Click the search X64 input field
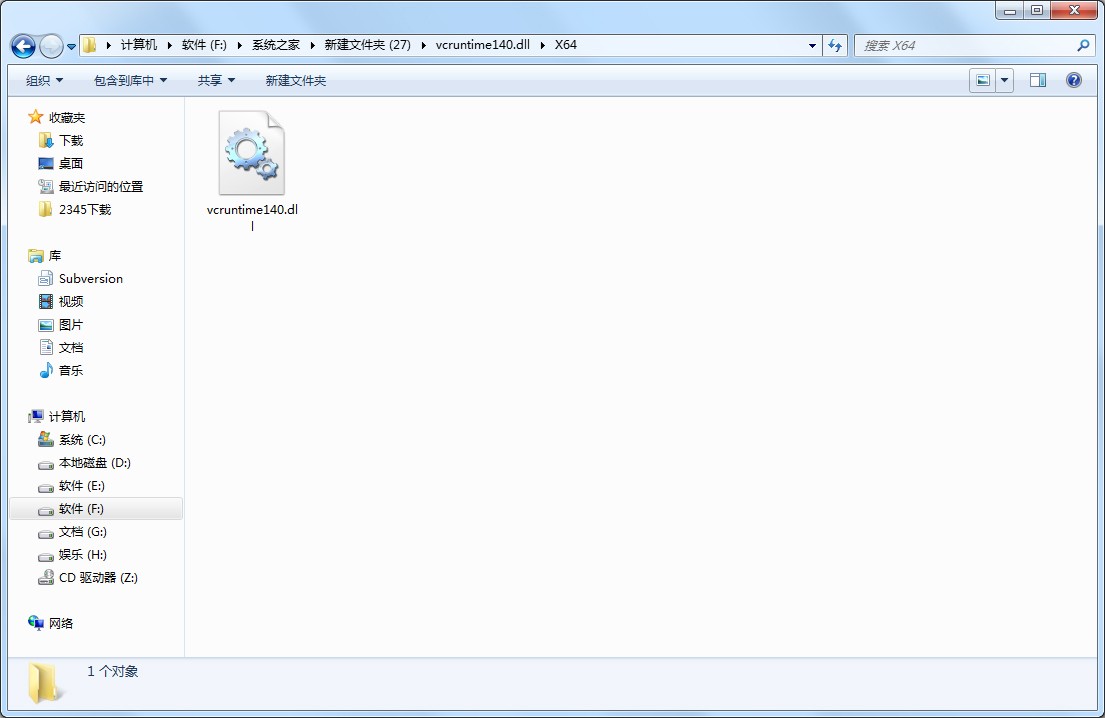 [x=965, y=45]
